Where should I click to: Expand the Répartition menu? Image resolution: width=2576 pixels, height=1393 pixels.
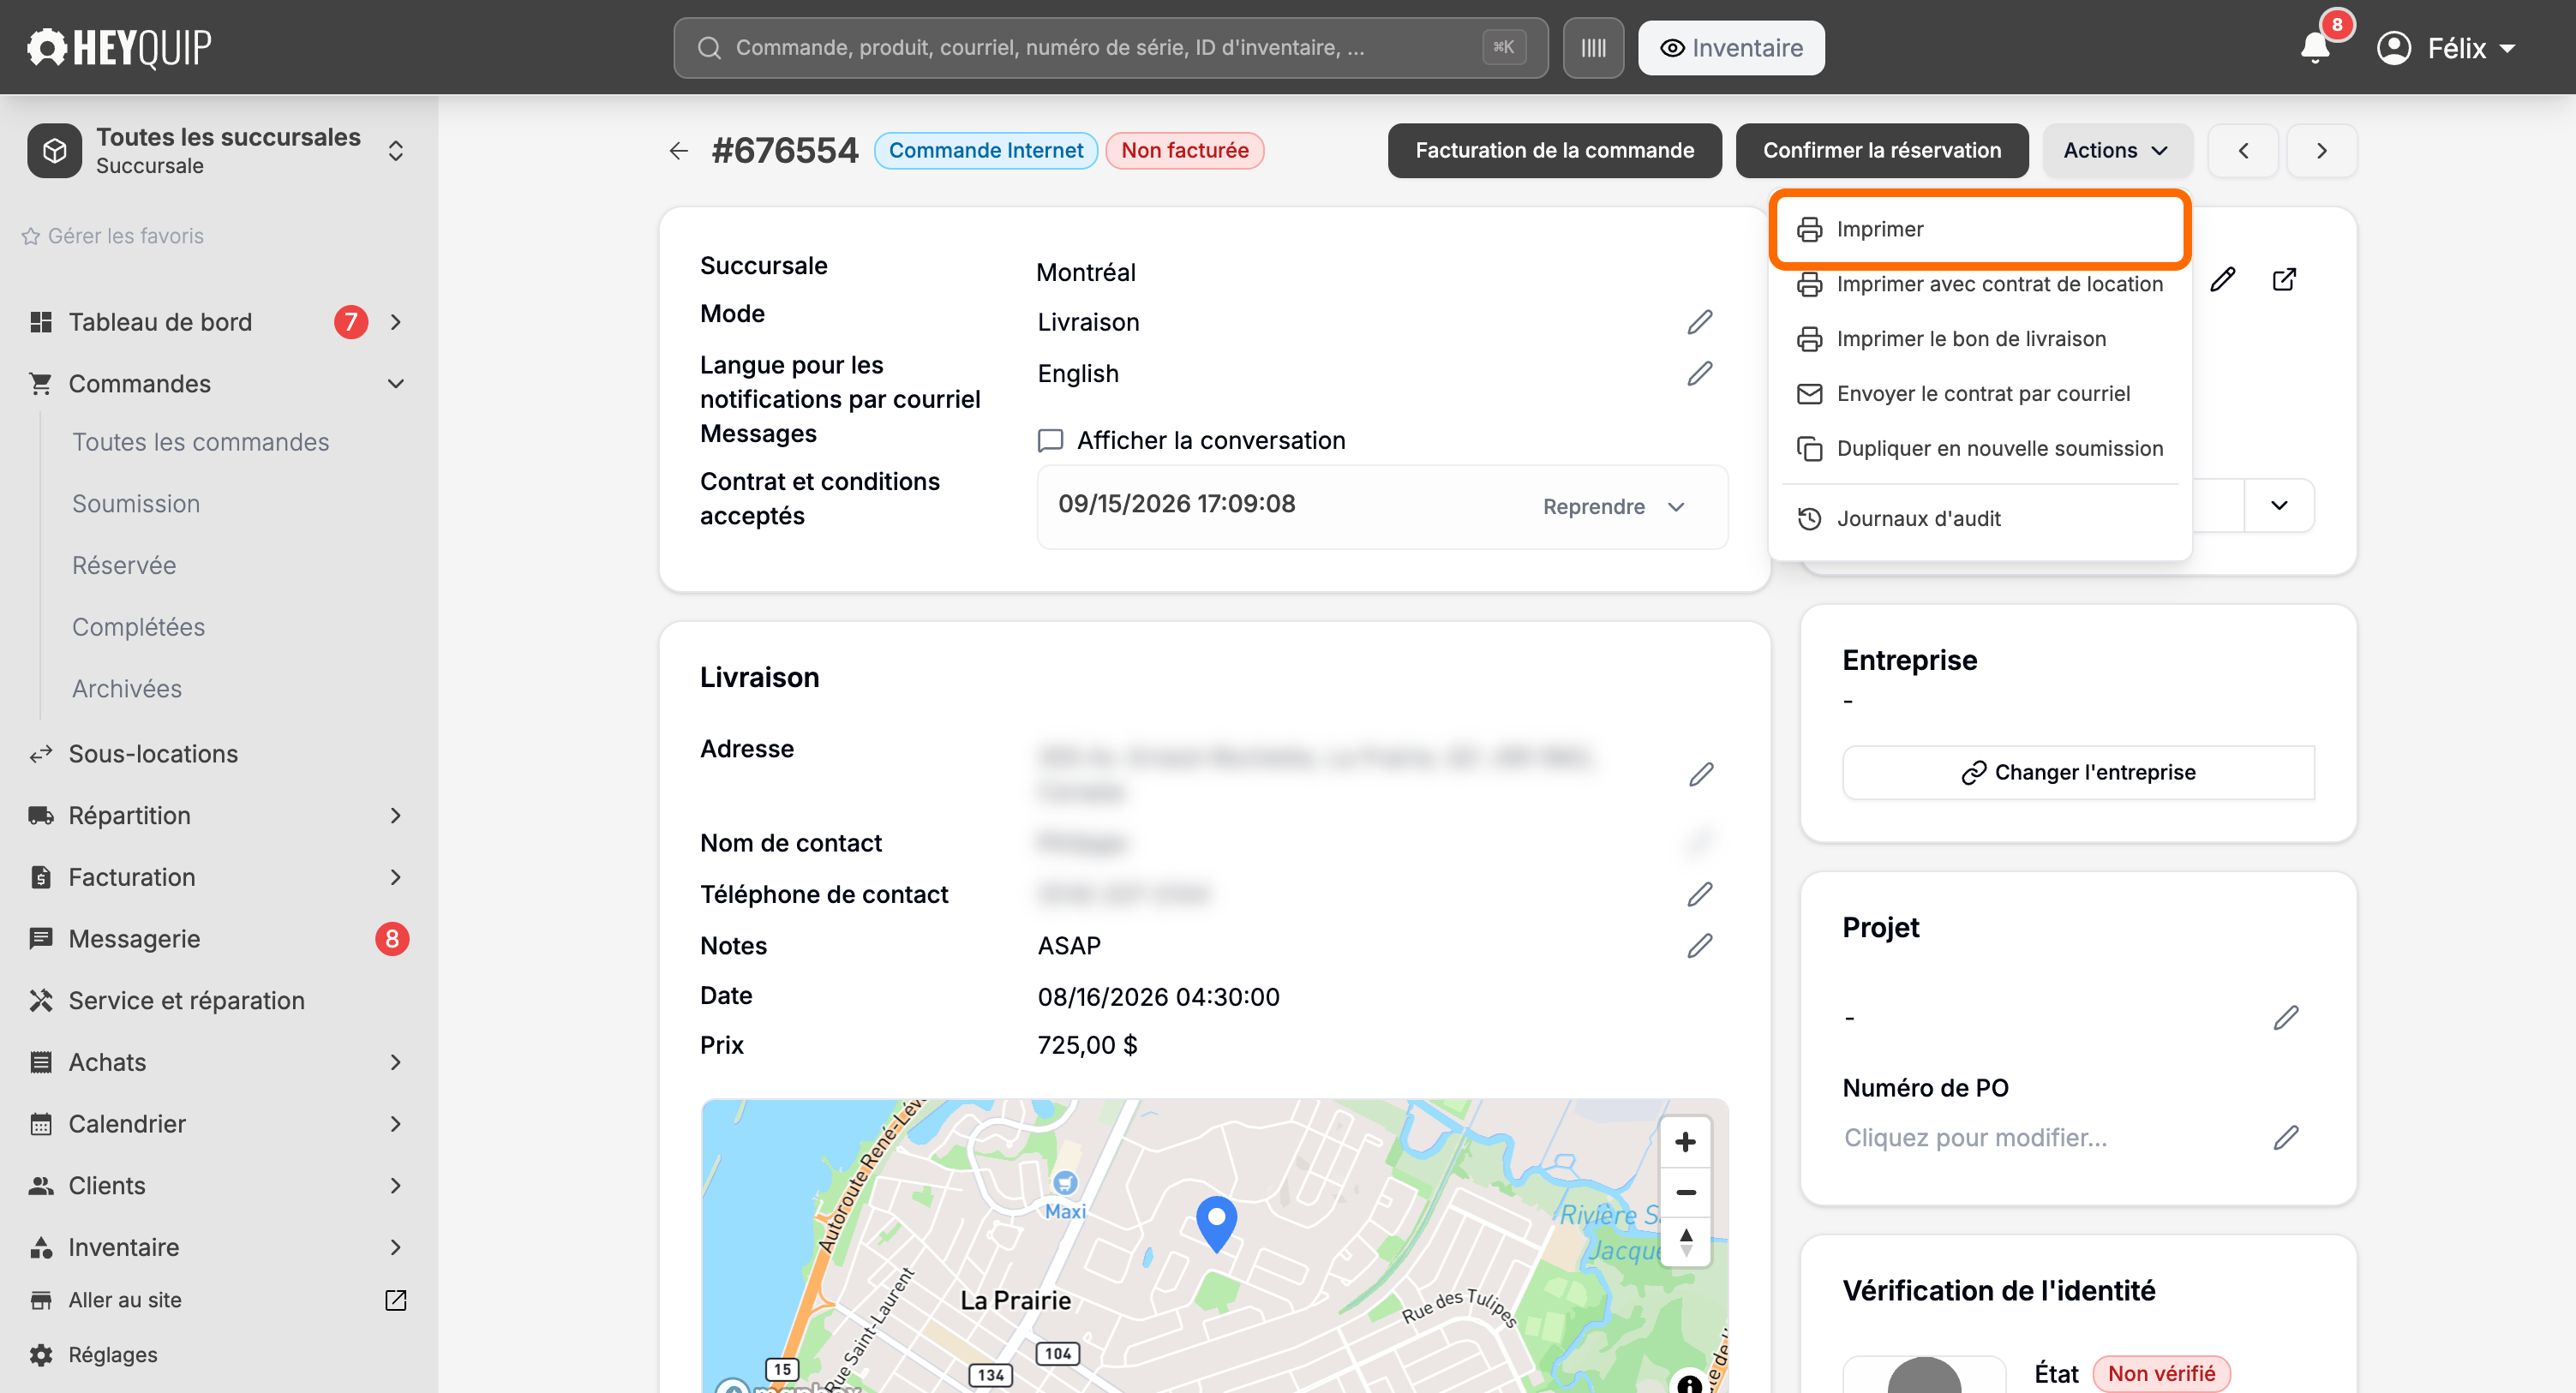pos(396,815)
